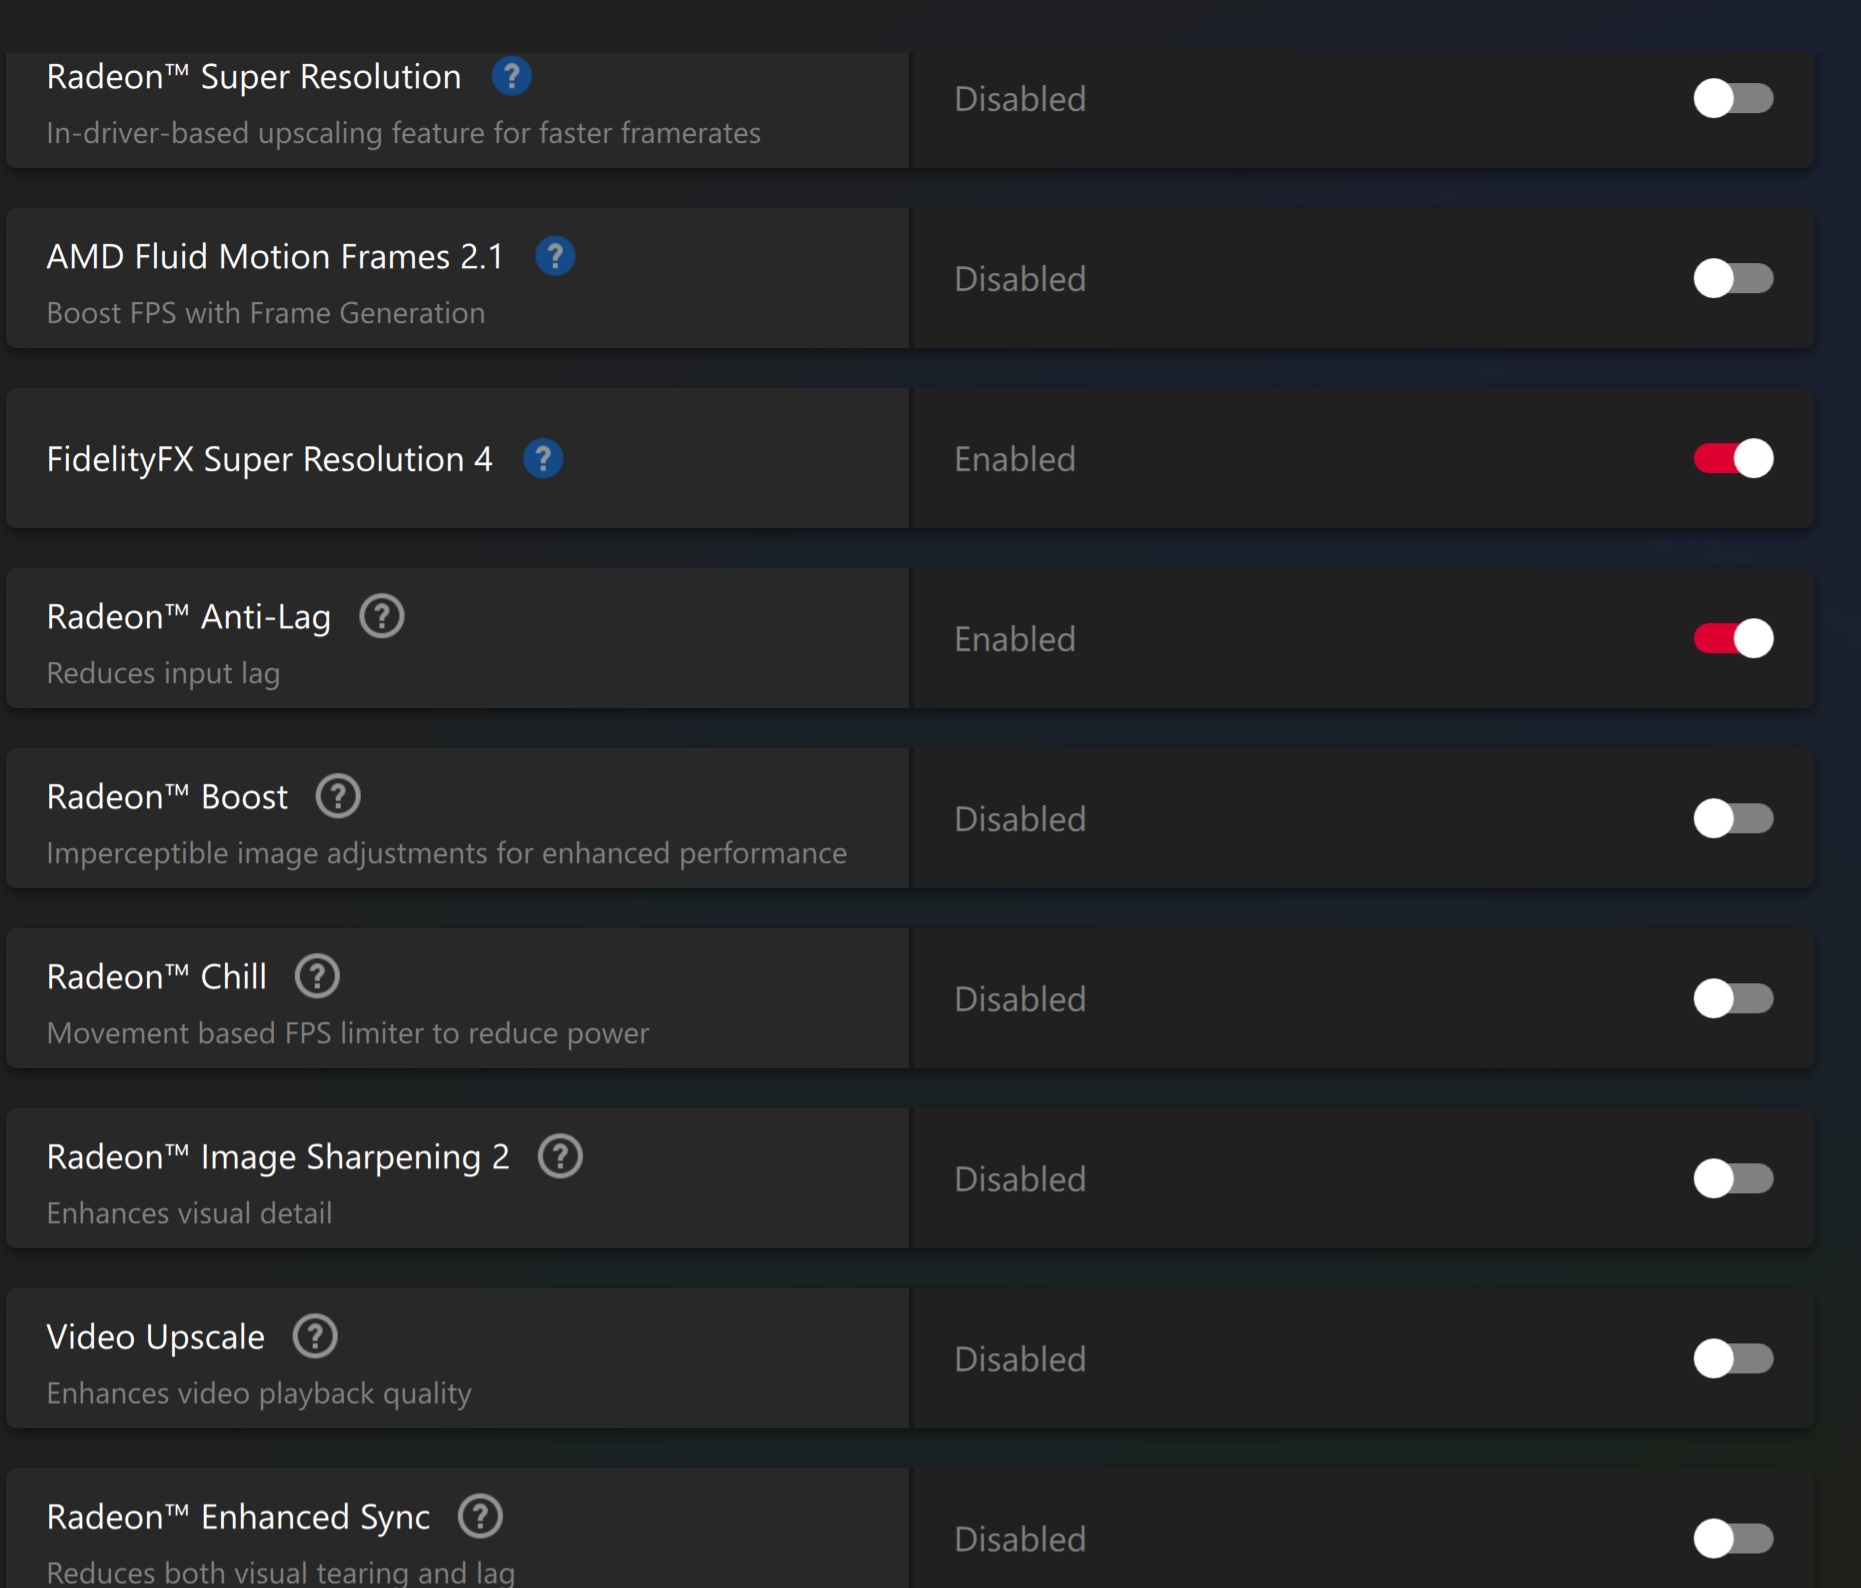Open help for AMD Fluid Motion Frames 2.1

pyautogui.click(x=555, y=257)
